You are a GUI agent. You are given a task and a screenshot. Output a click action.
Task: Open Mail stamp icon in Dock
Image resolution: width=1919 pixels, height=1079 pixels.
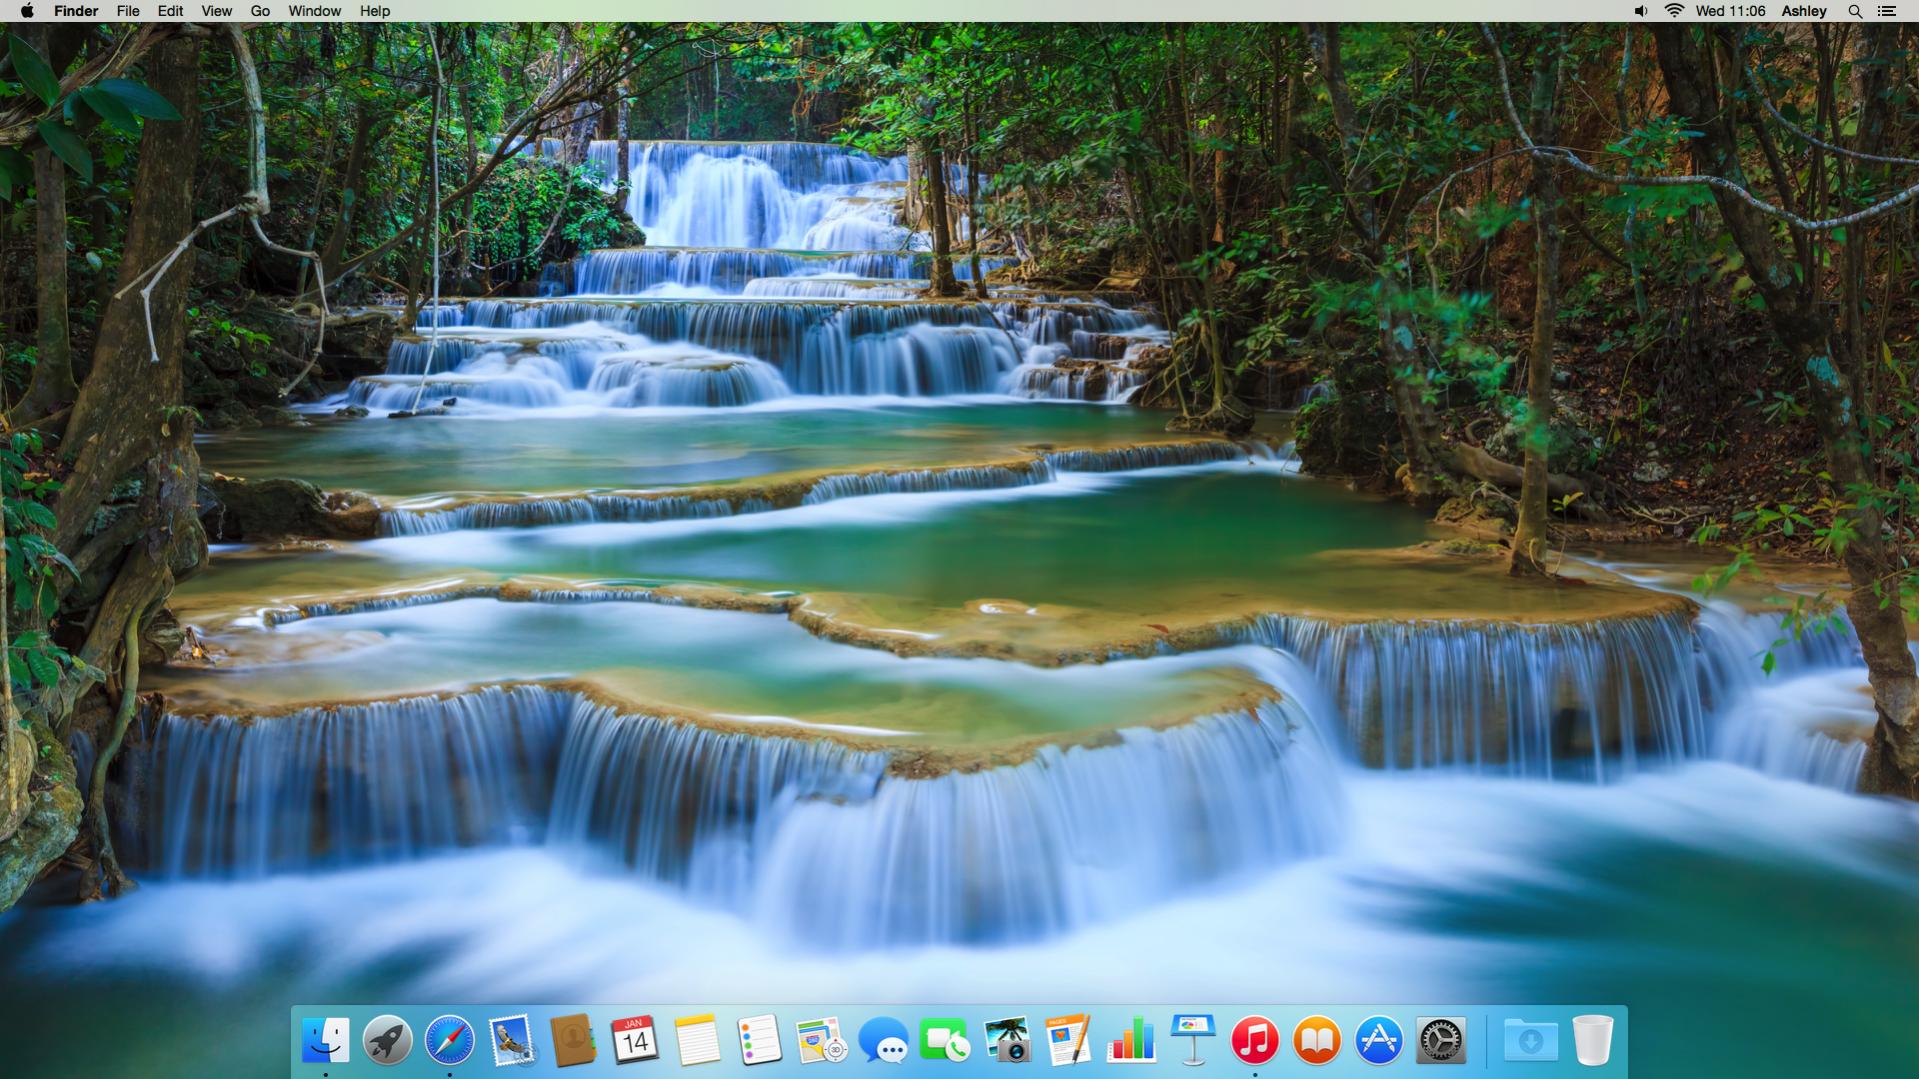[x=512, y=1040]
